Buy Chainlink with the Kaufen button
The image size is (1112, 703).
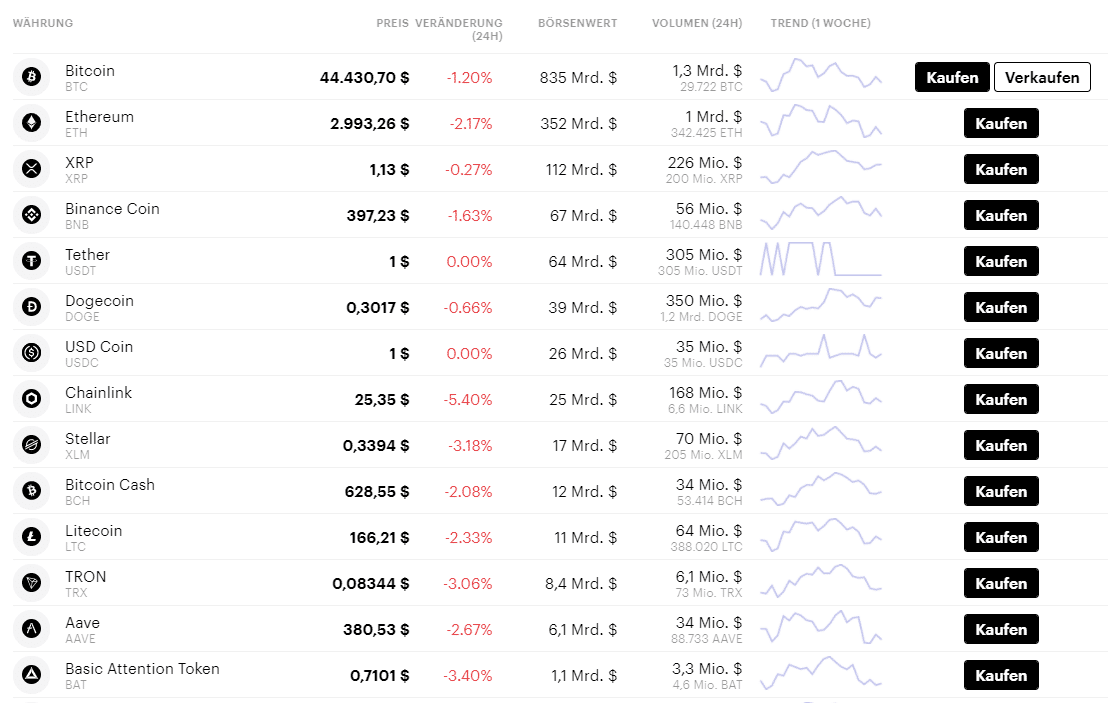pos(1001,399)
